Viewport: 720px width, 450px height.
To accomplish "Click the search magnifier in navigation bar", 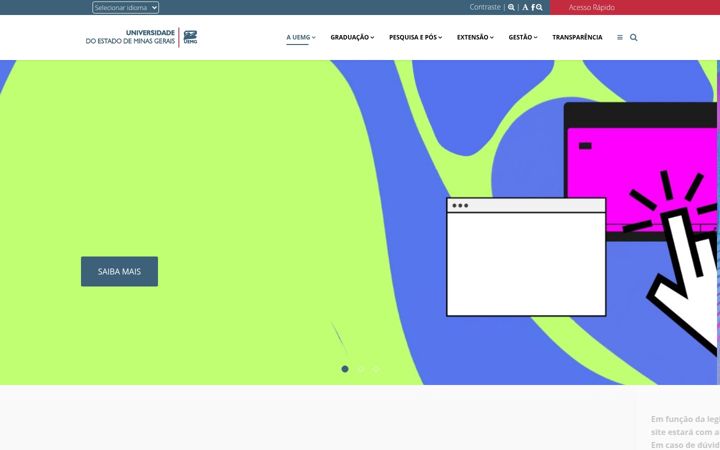I will (634, 38).
